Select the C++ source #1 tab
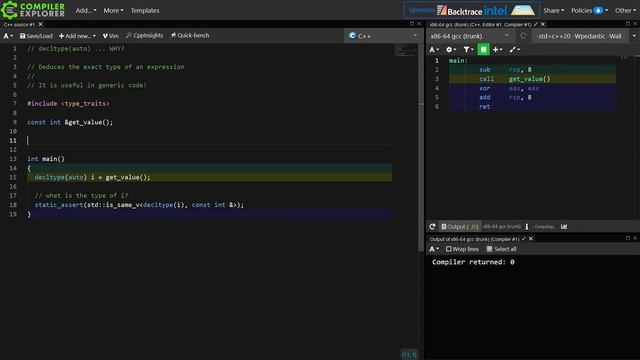This screenshot has height=360, width=640. pos(19,24)
